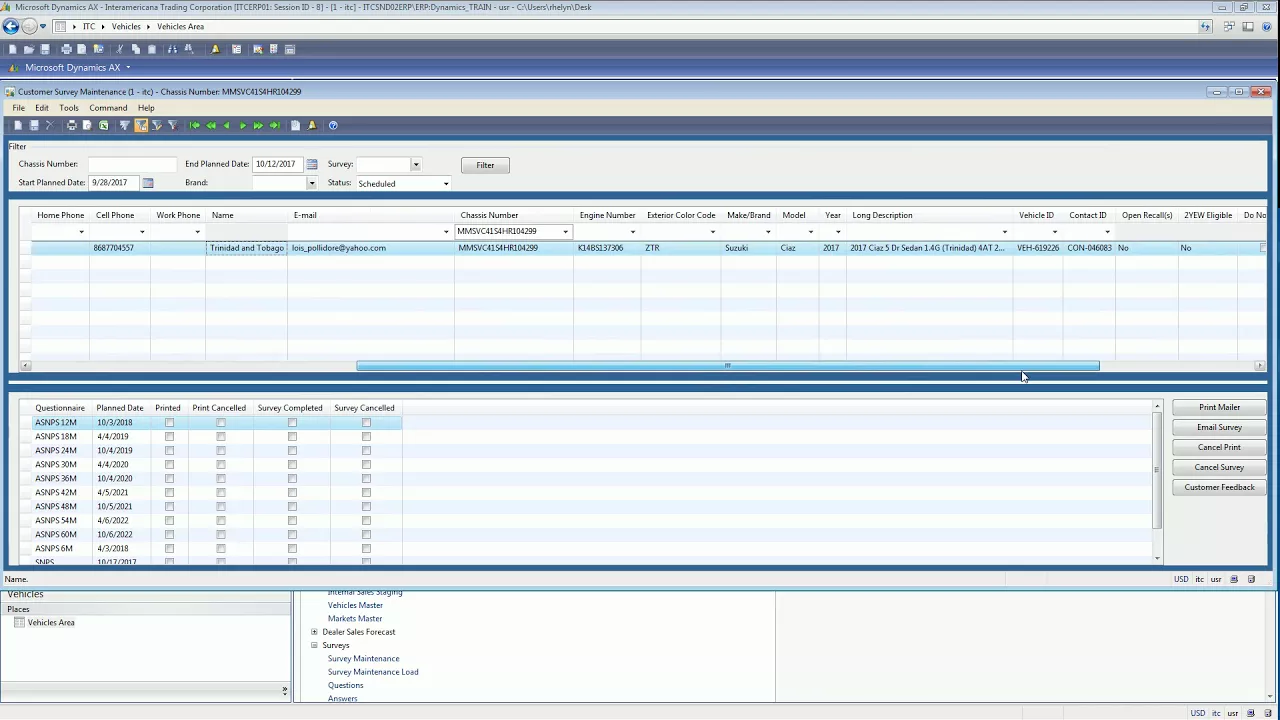
Task: Open the Survey Maintenance Load link
Action: coord(373,672)
